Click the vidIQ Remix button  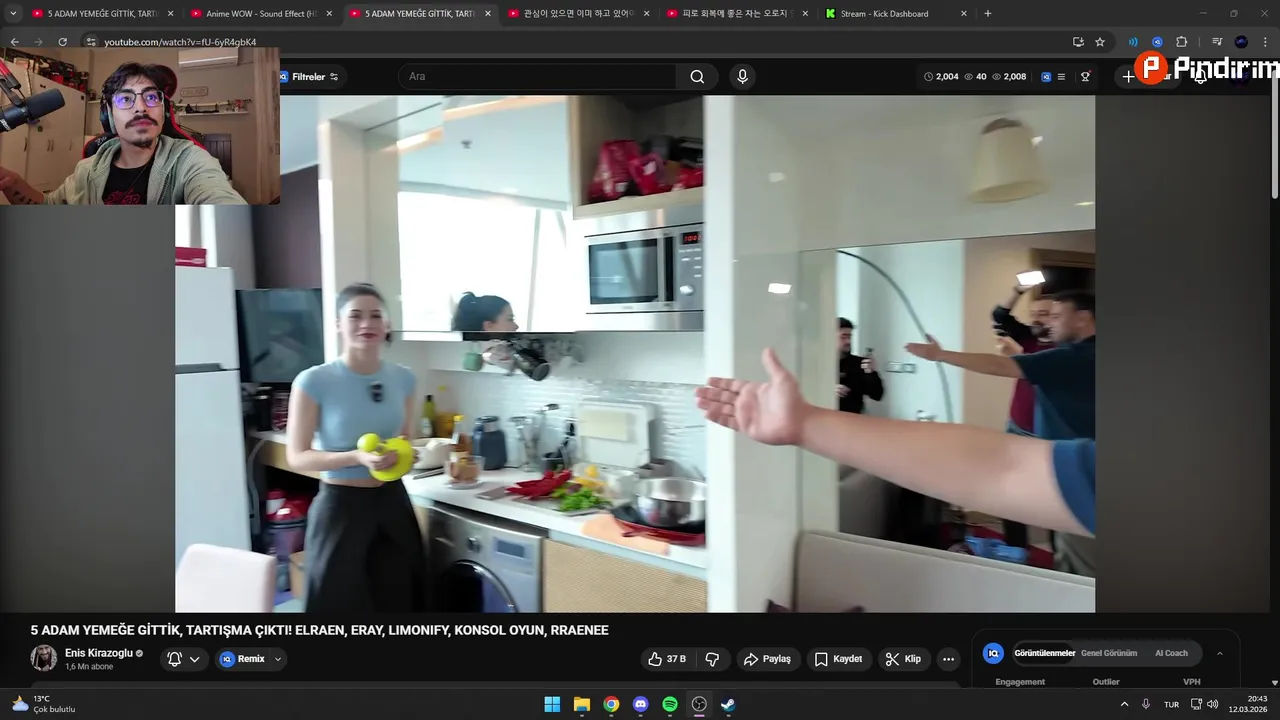(x=242, y=659)
